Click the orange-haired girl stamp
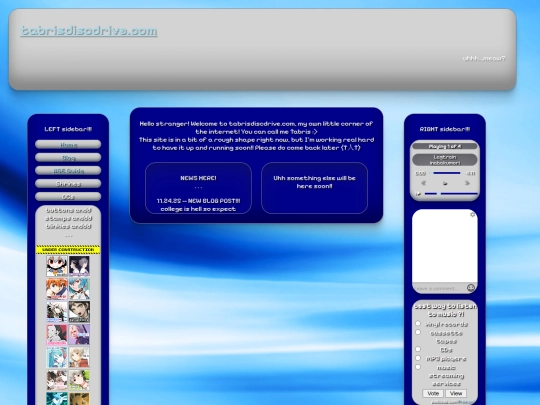This screenshot has width=540, height=405. click(57, 289)
